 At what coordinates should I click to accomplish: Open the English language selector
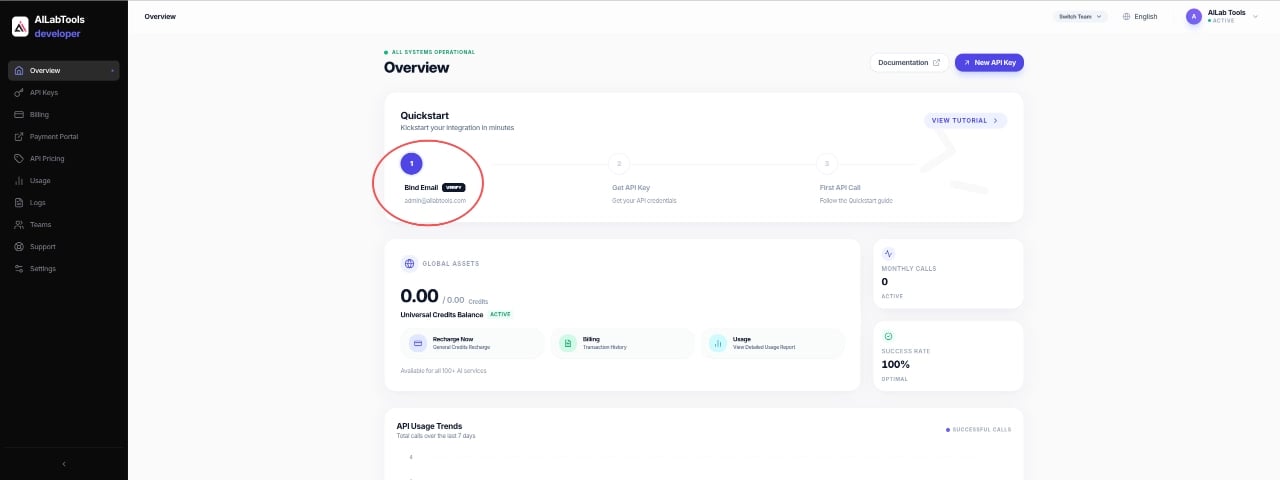pos(1140,17)
